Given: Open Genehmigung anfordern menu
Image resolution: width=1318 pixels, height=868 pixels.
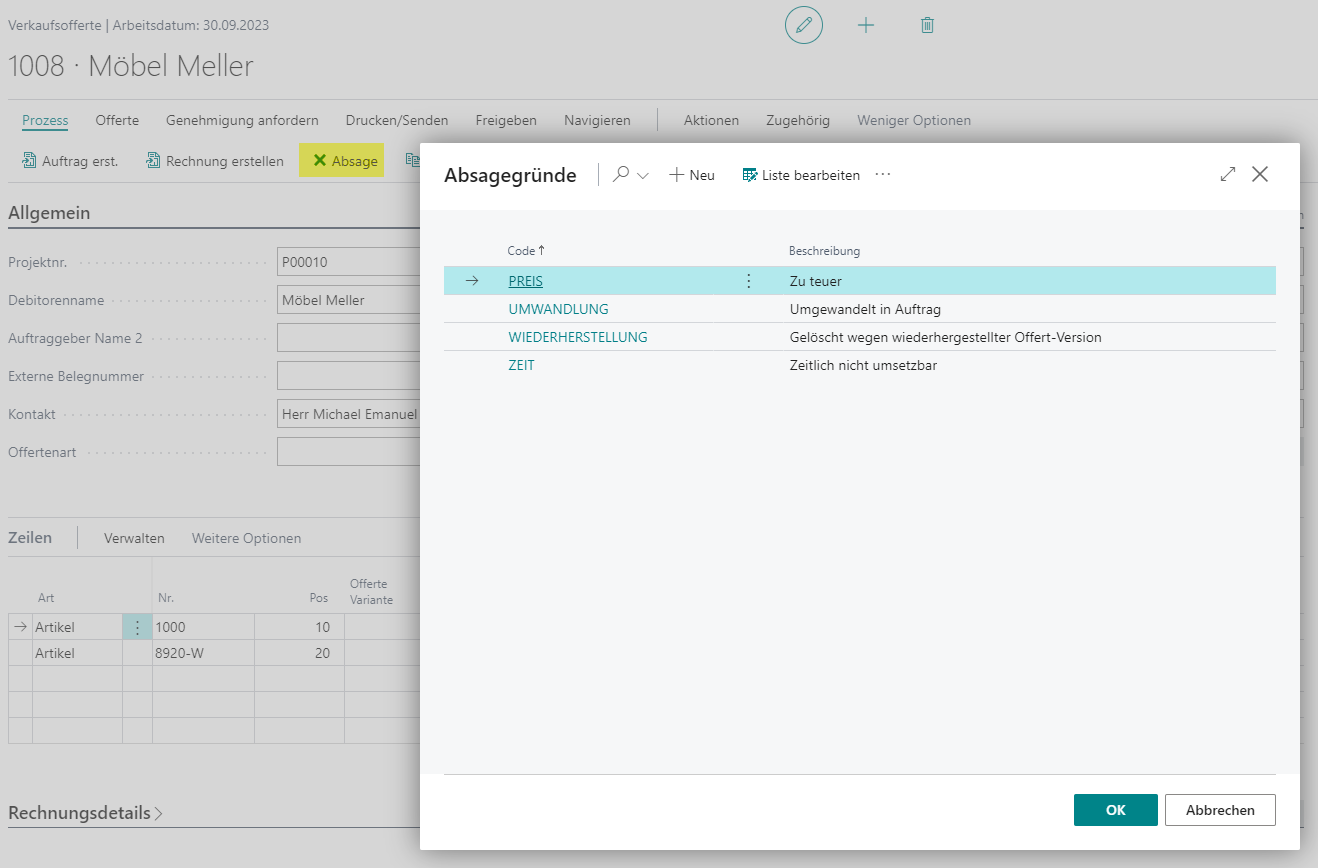Looking at the screenshot, I should point(242,120).
